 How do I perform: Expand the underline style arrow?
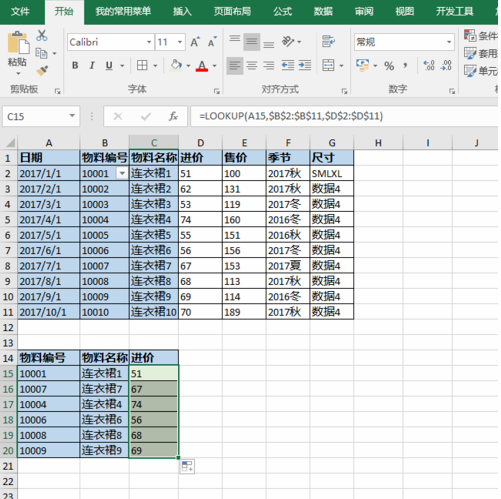pyautogui.click(x=122, y=66)
